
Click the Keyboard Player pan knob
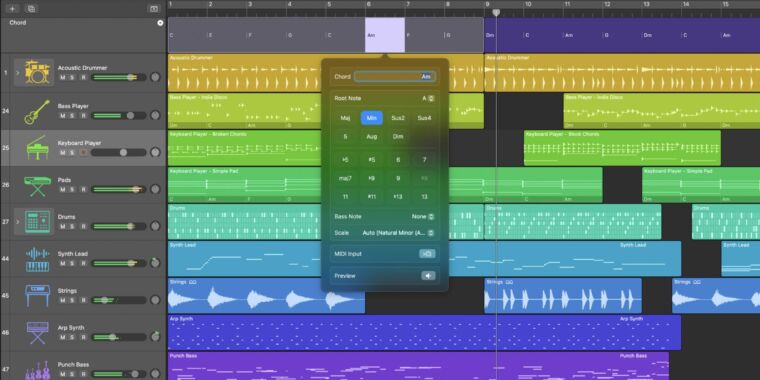tap(155, 152)
